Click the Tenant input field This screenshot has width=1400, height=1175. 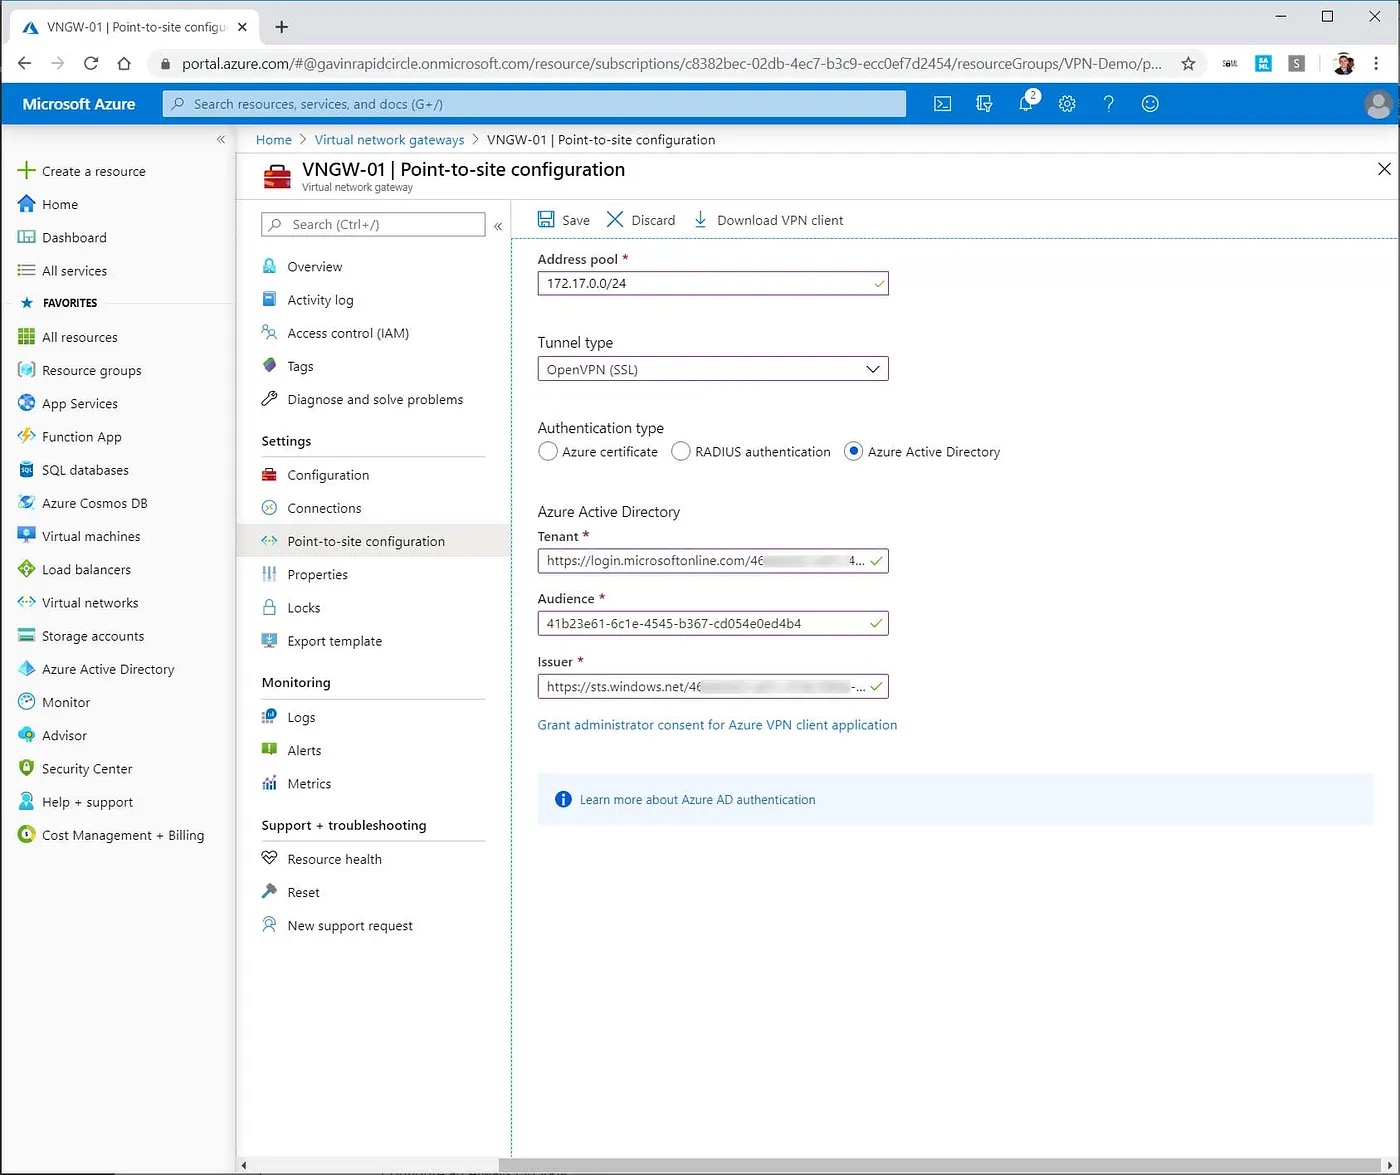[713, 561]
